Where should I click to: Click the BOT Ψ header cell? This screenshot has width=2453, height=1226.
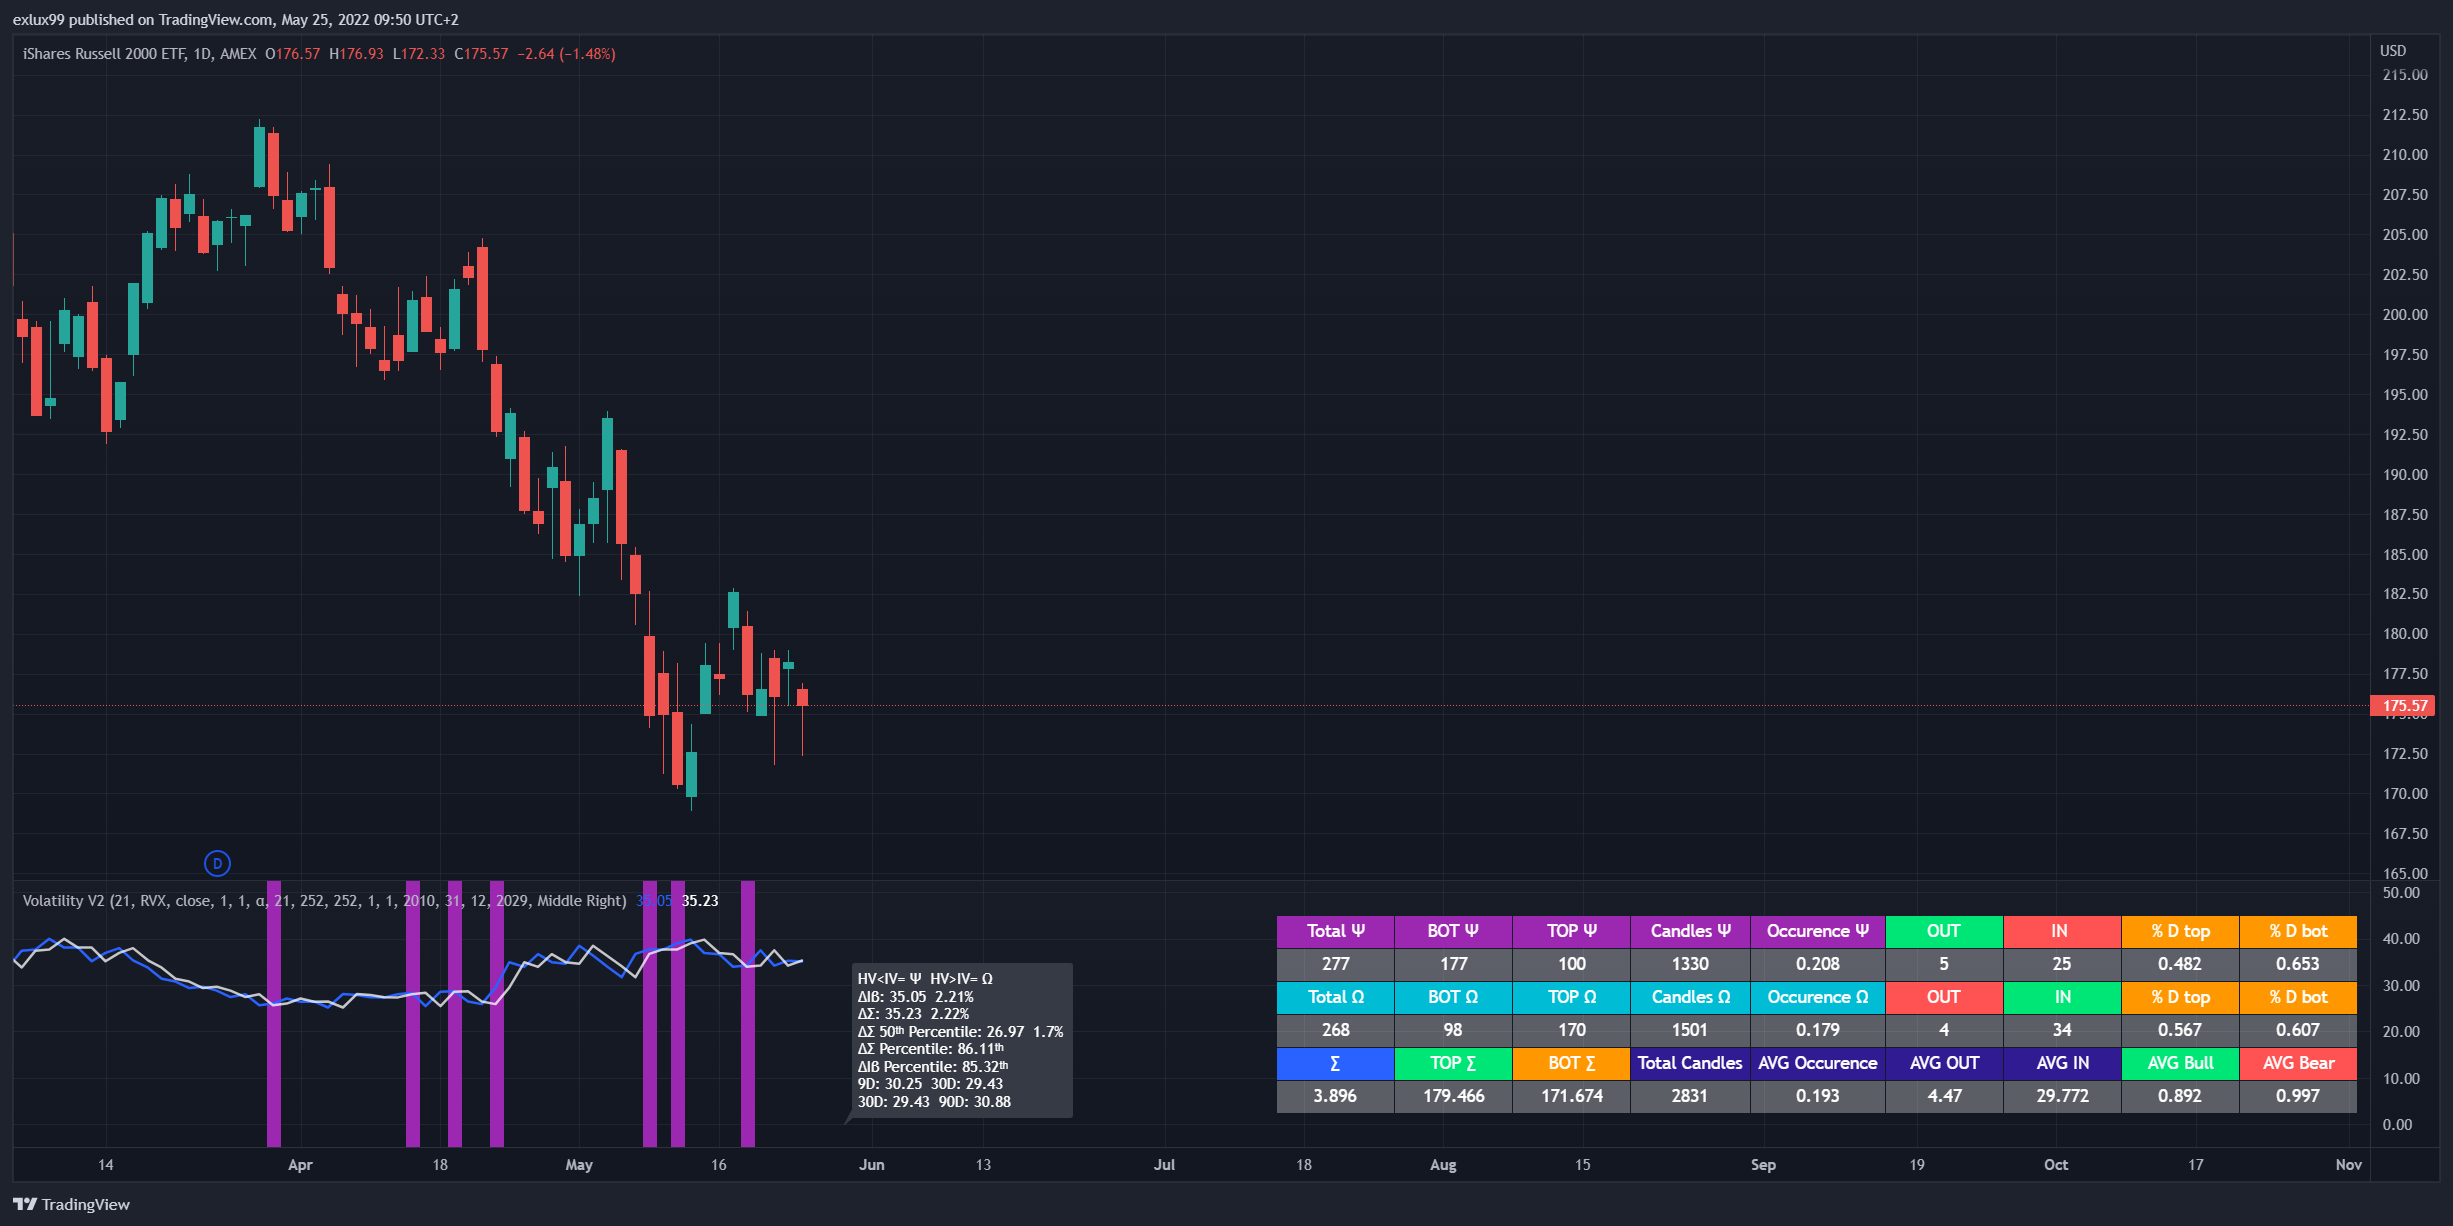click(x=1453, y=931)
